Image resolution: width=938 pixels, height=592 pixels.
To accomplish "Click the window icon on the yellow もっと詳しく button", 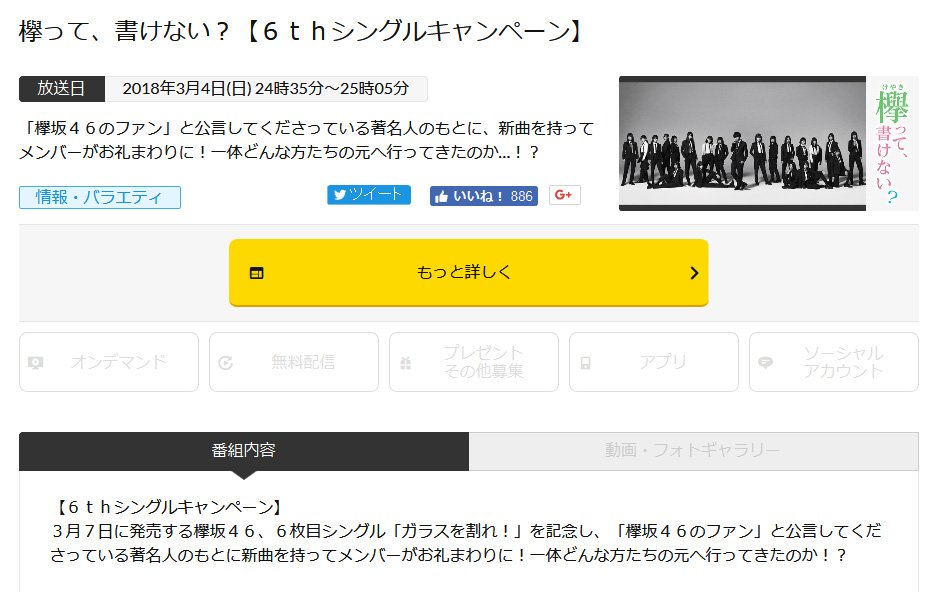I will tap(257, 273).
